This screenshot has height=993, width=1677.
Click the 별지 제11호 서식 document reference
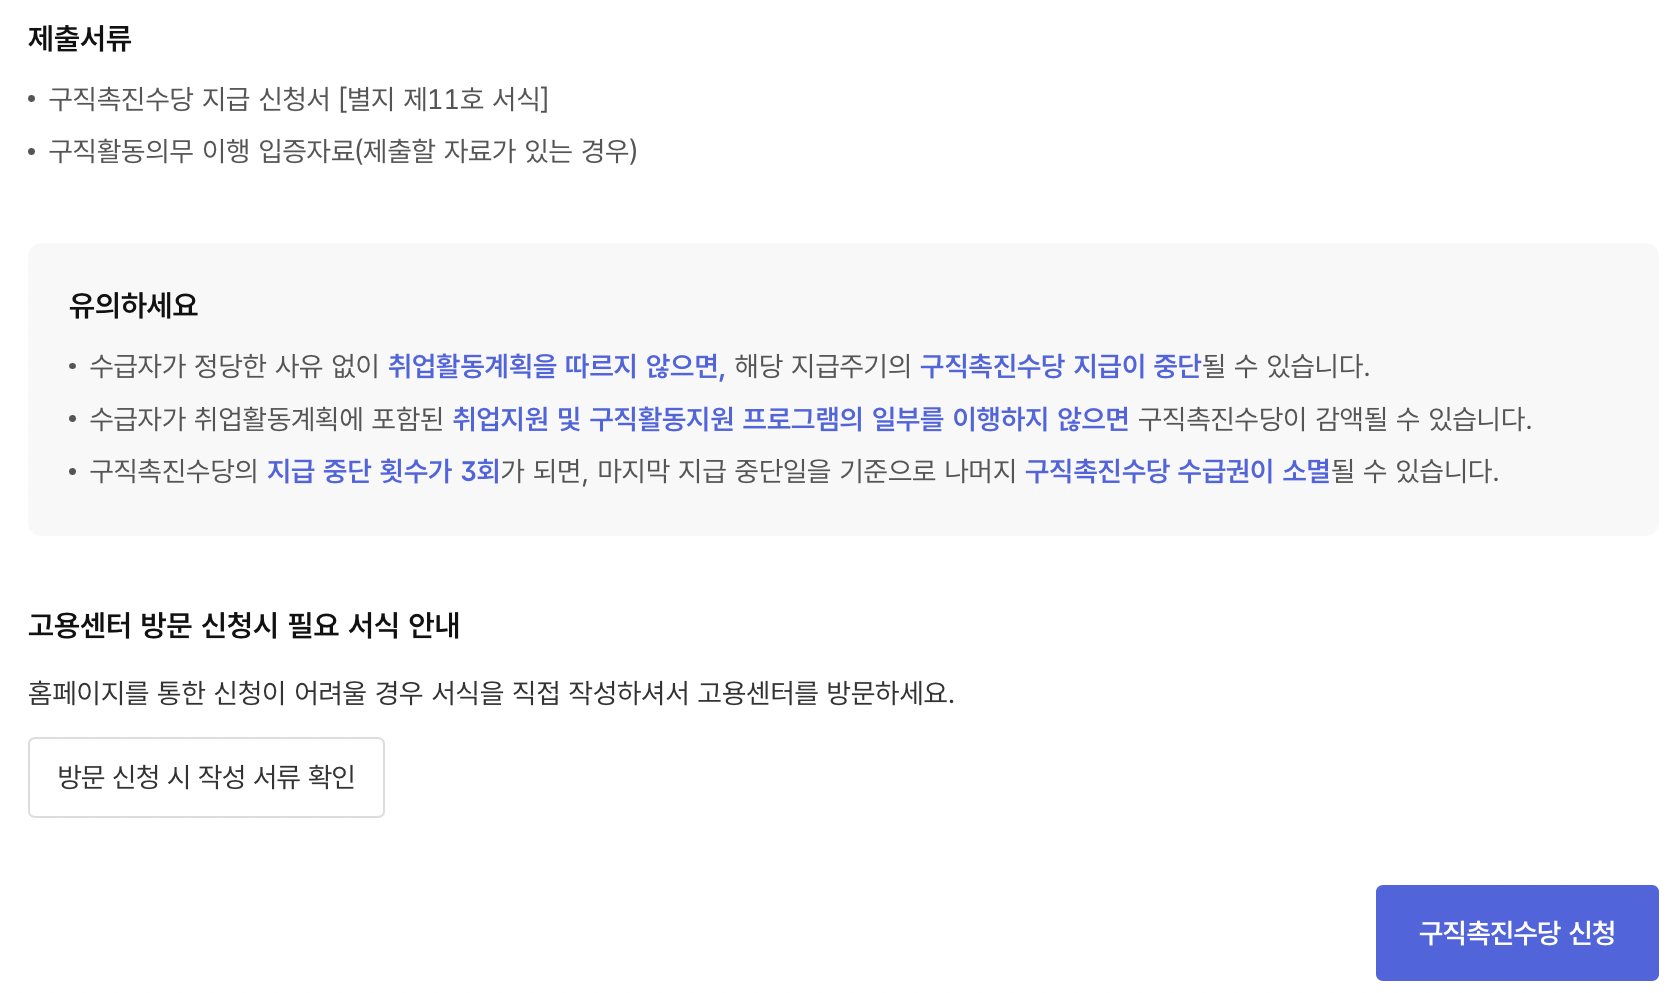click(443, 99)
